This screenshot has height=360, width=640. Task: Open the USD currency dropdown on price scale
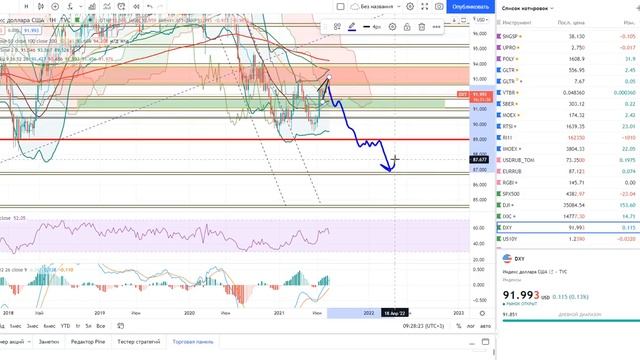[x=482, y=20]
